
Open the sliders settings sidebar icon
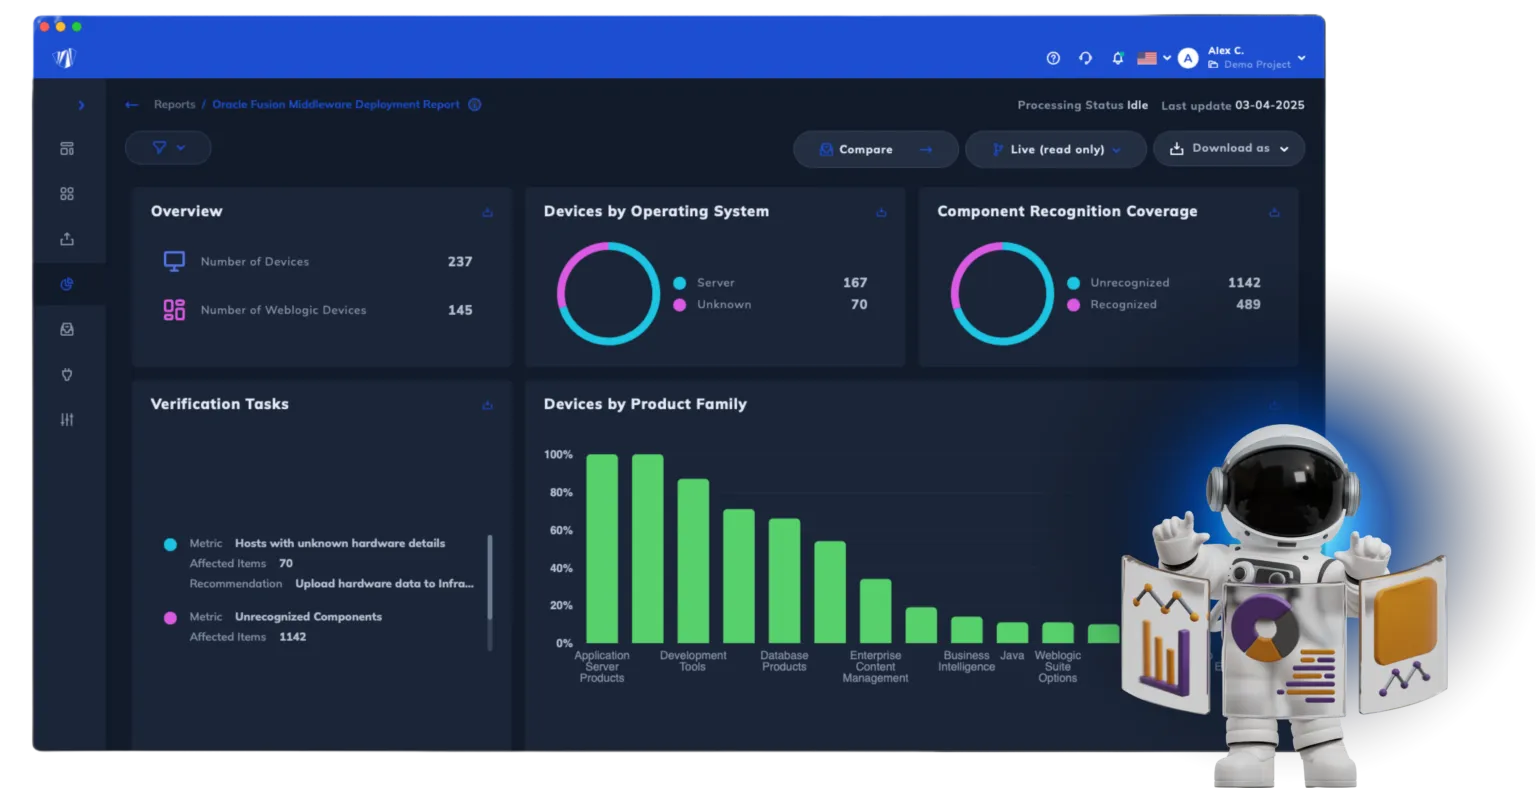click(67, 420)
